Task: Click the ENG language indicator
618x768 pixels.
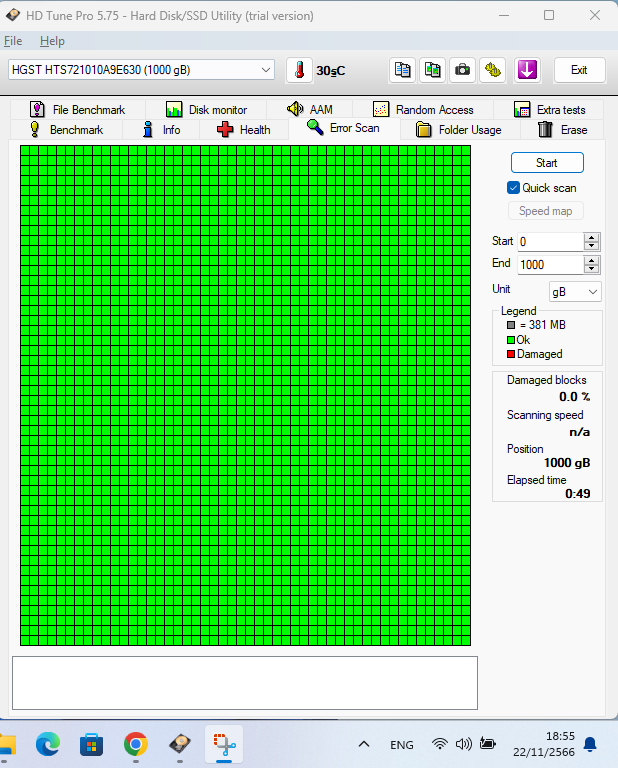Action: [402, 745]
